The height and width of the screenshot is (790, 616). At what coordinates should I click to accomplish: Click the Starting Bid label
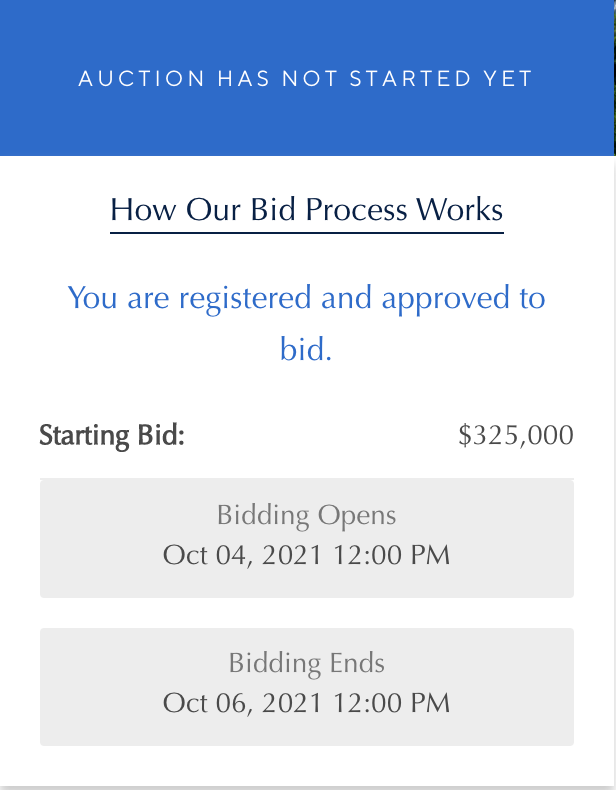pos(112,435)
